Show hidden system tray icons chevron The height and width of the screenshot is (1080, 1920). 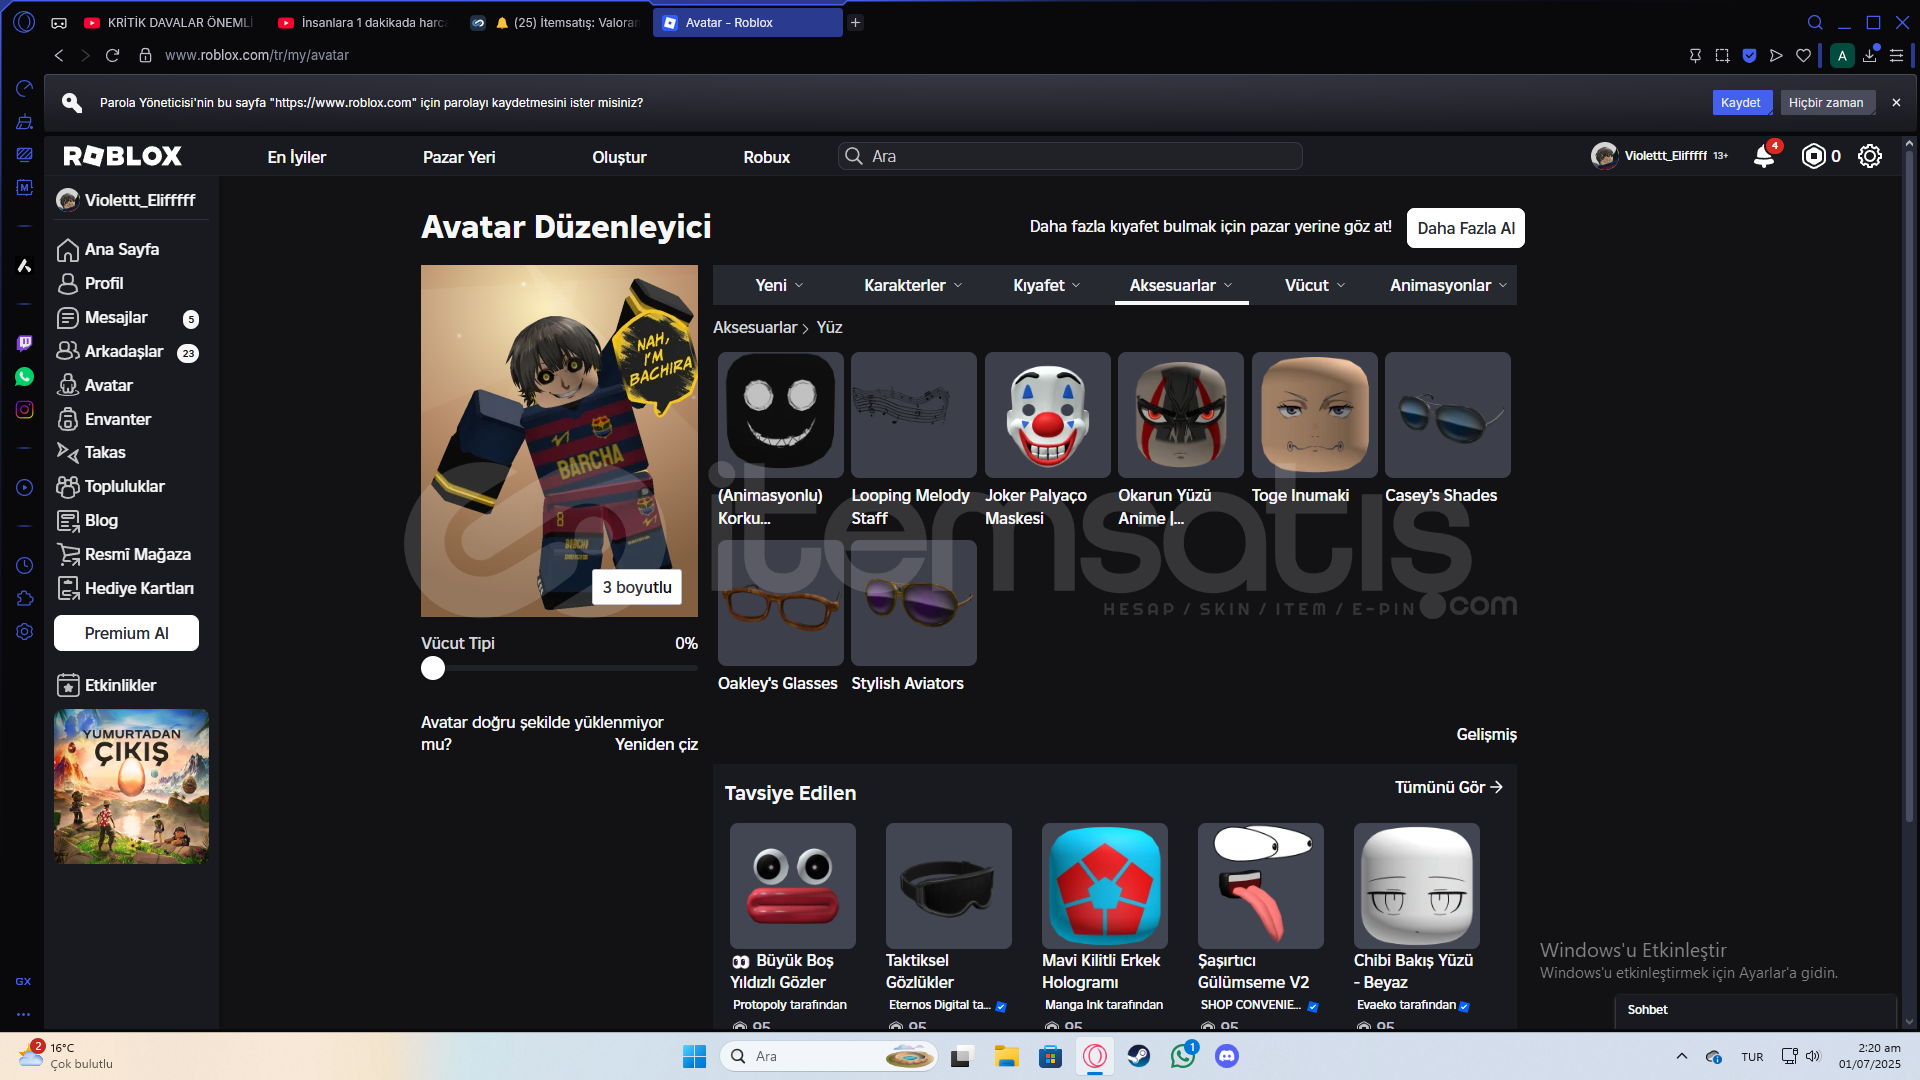tap(1681, 1056)
